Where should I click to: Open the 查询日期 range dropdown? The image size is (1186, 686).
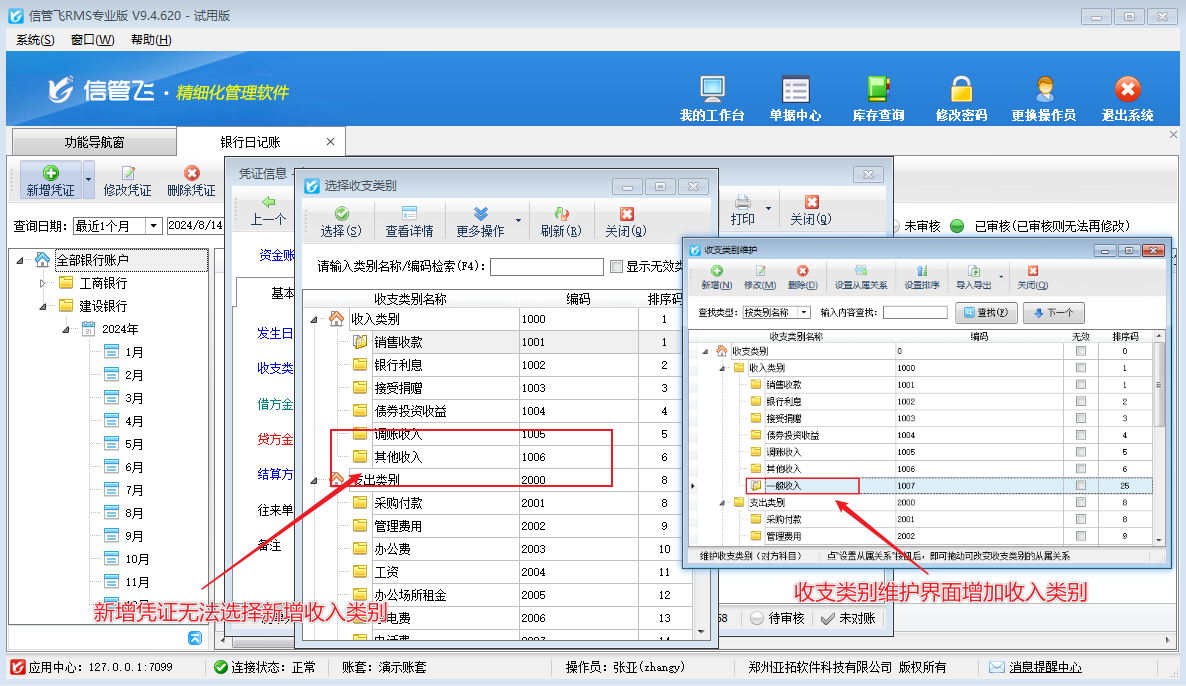[154, 225]
